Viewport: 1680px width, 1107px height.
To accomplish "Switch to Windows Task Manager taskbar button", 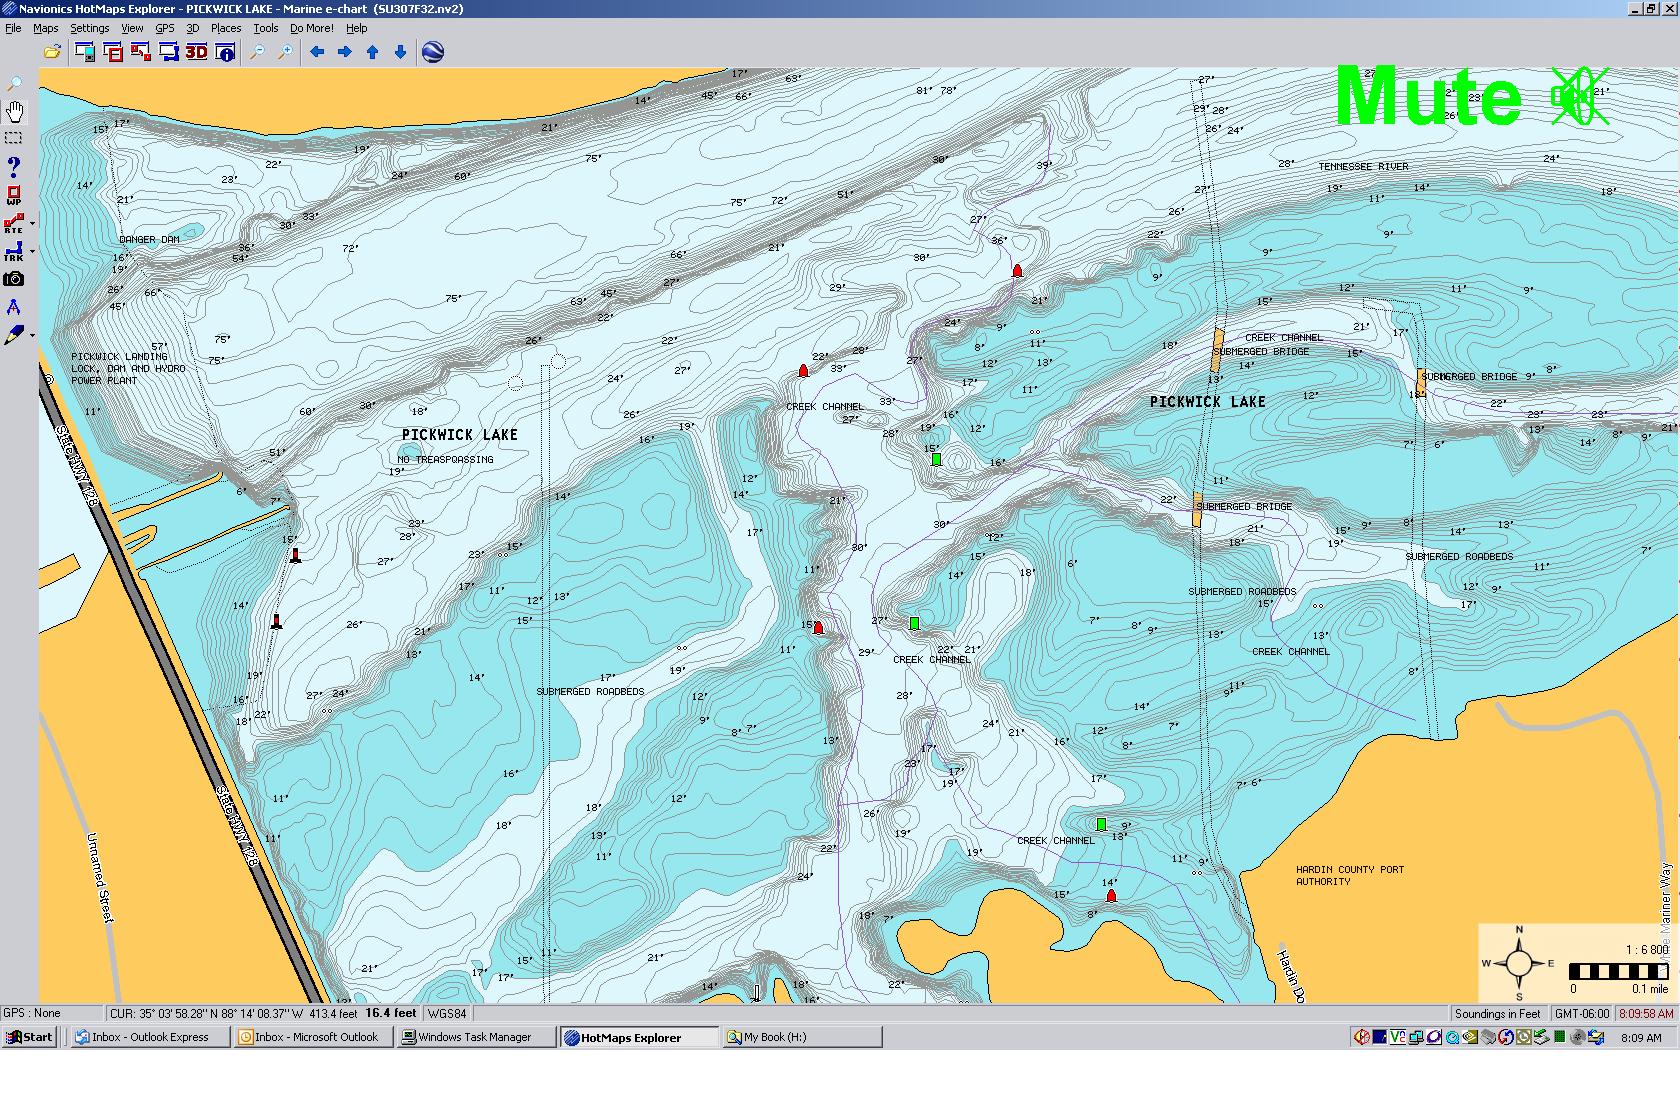I will (x=476, y=1037).
